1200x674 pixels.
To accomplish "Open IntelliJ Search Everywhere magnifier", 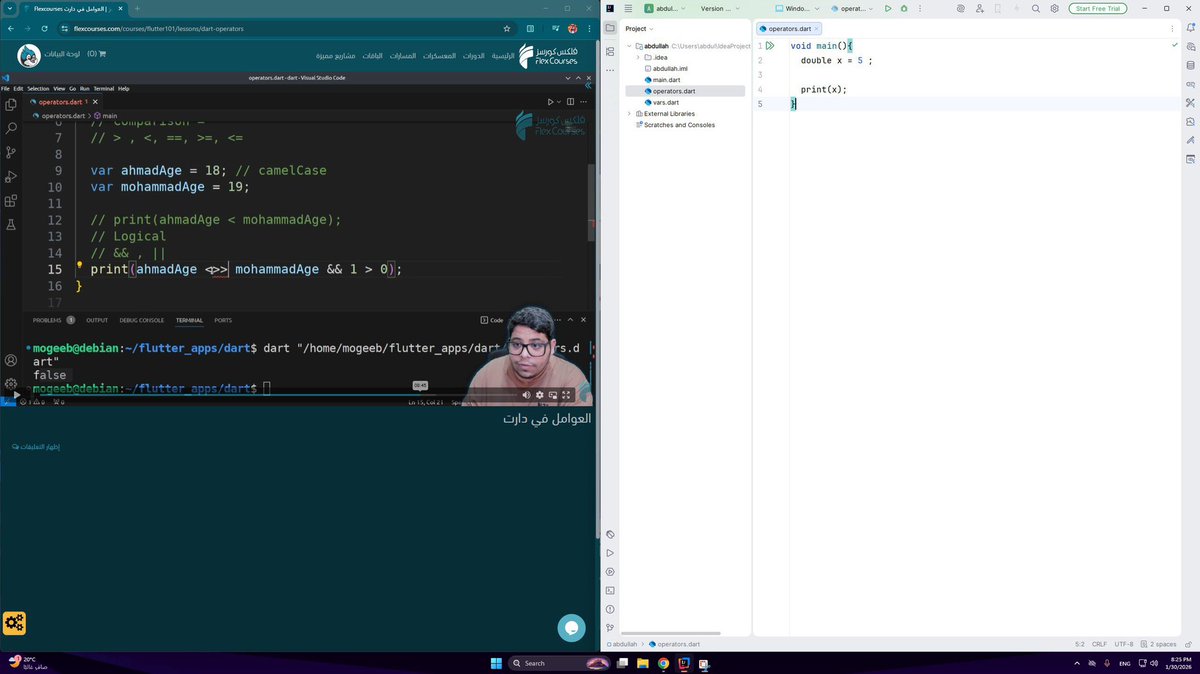I will (1036, 8).
